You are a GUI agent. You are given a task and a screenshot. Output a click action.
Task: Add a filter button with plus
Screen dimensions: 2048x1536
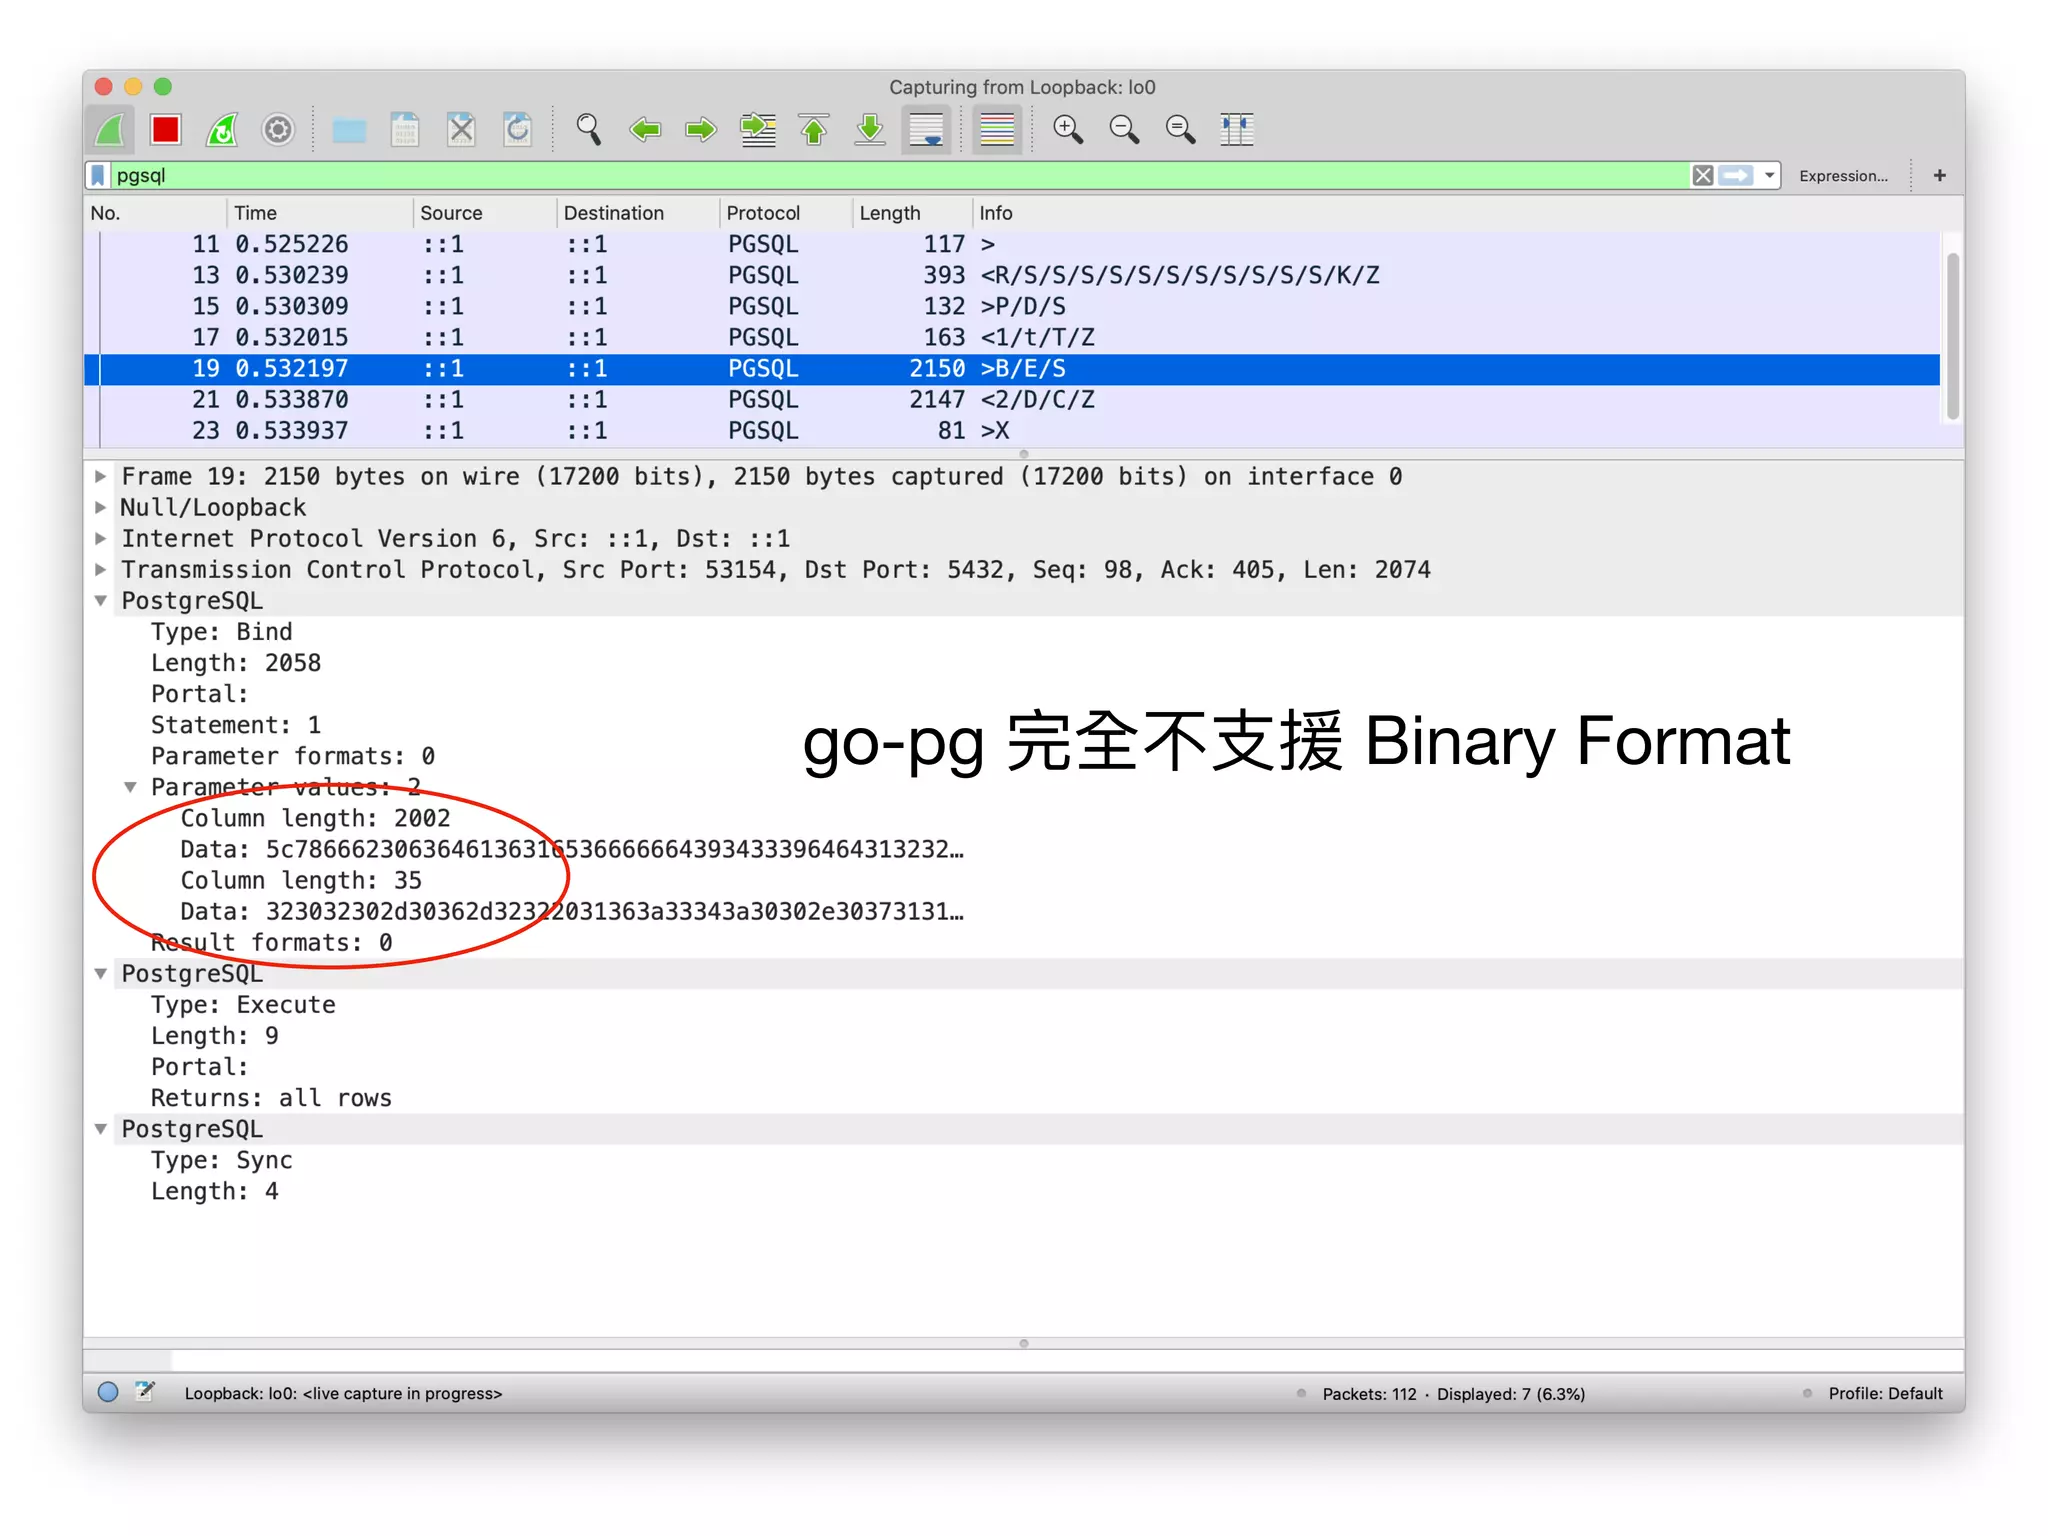point(1940,176)
